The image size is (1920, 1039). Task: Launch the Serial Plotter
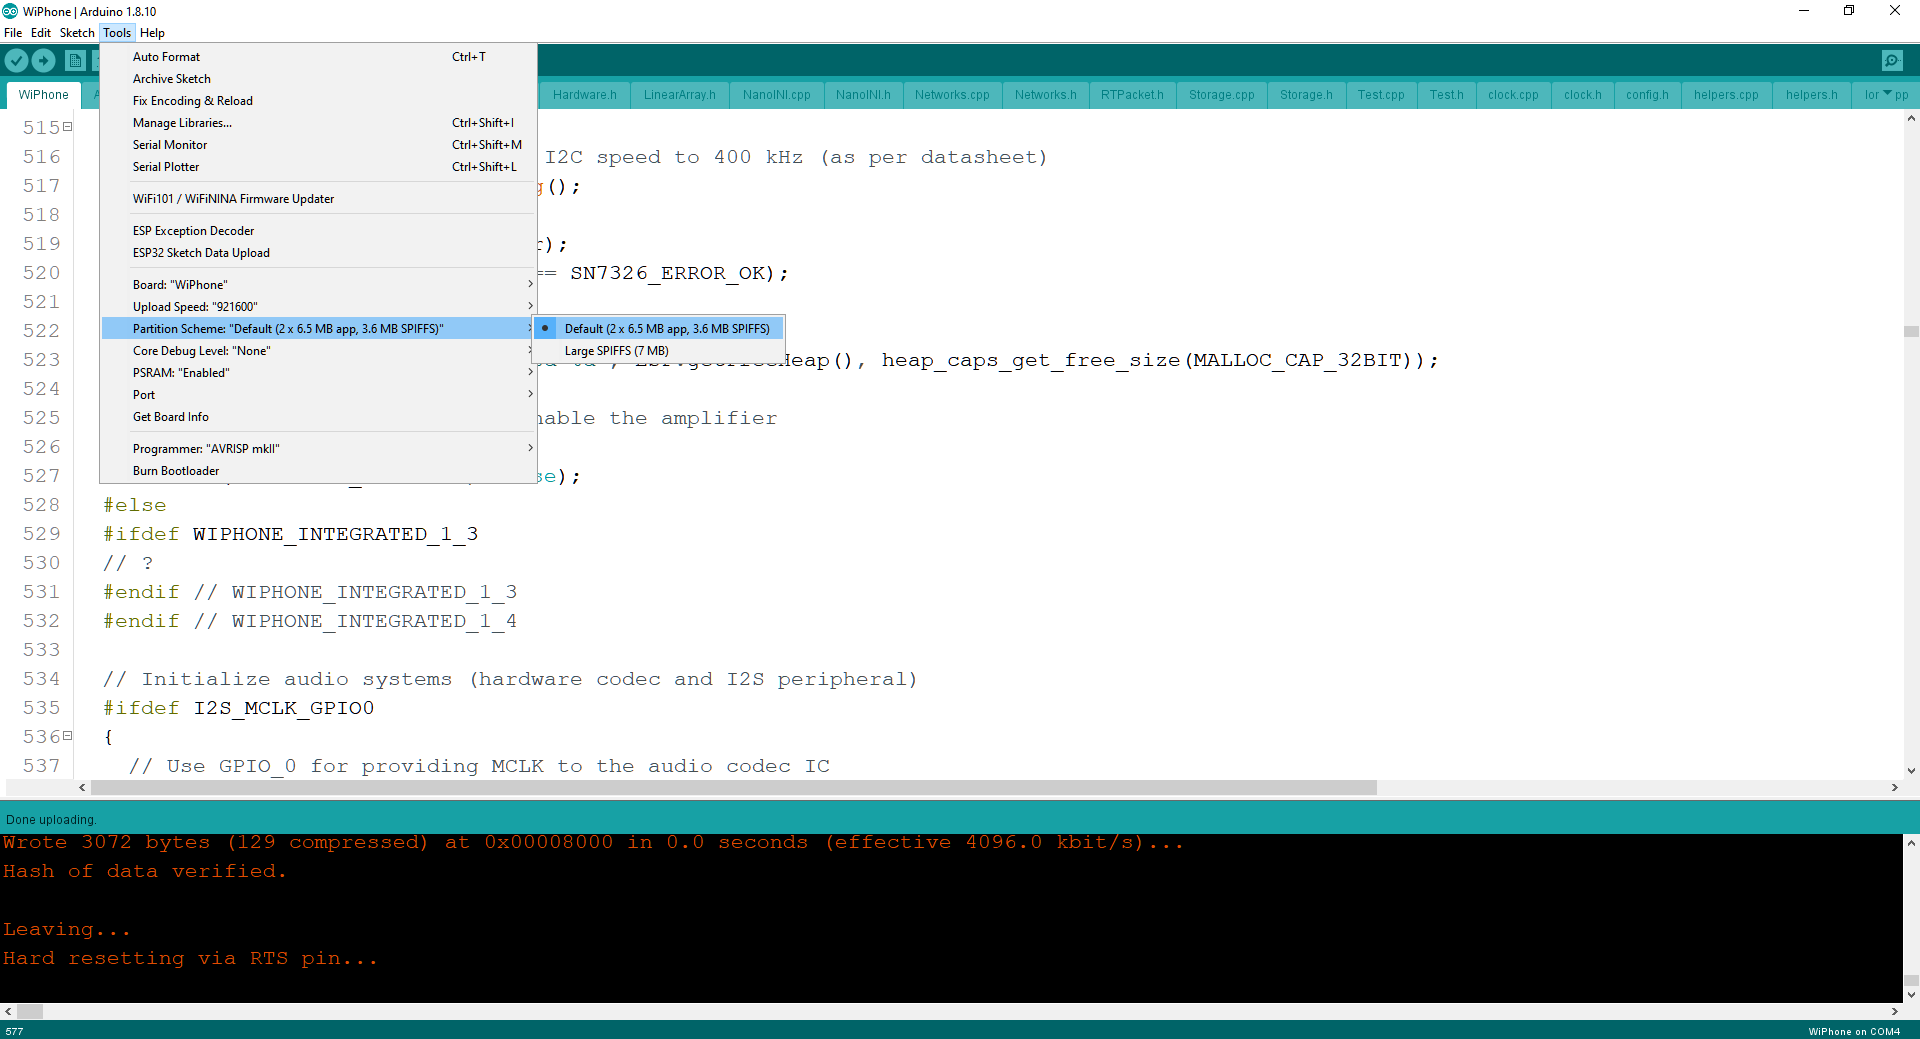[166, 166]
